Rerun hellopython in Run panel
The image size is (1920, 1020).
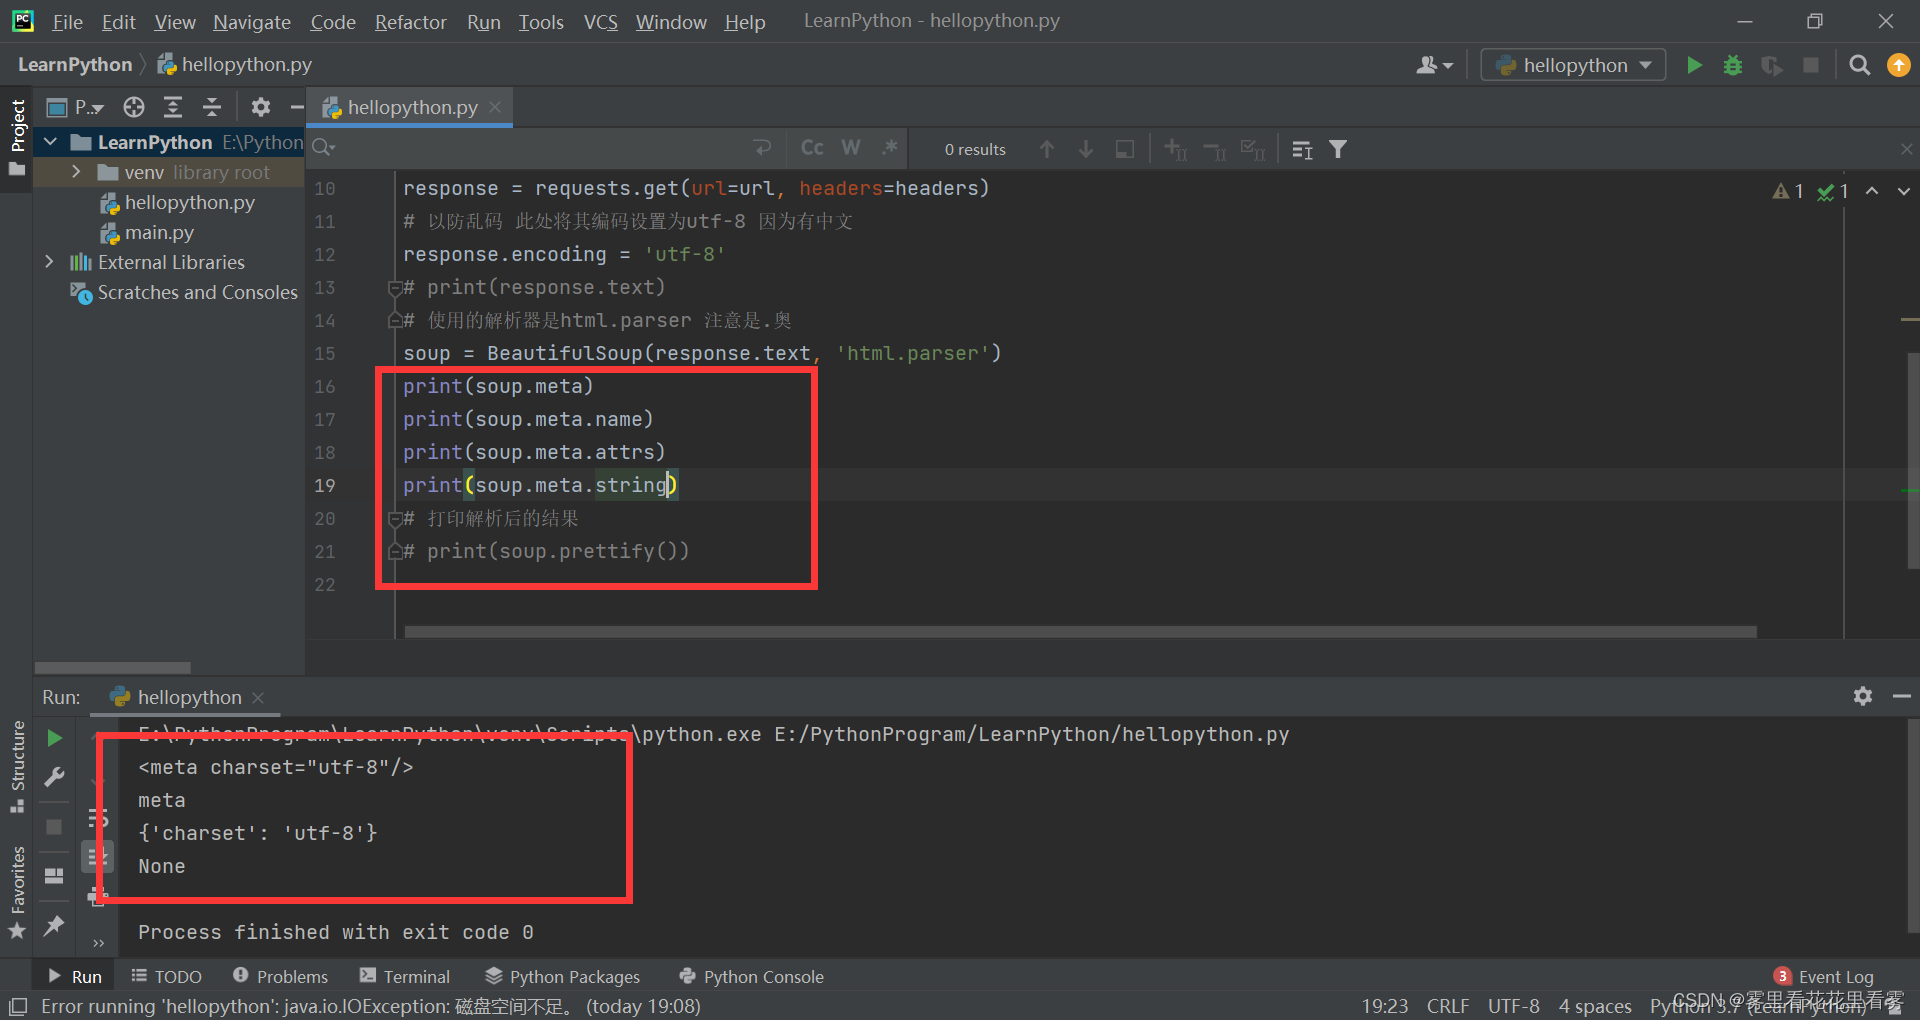[x=55, y=738]
